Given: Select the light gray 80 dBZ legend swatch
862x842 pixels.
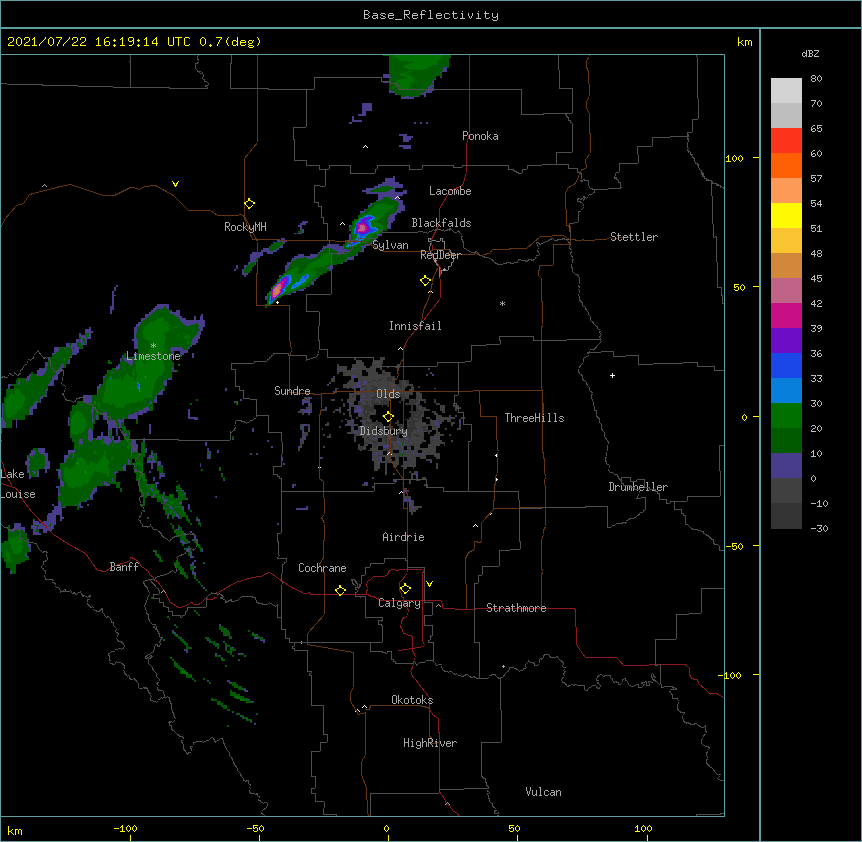Looking at the screenshot, I should [x=786, y=90].
